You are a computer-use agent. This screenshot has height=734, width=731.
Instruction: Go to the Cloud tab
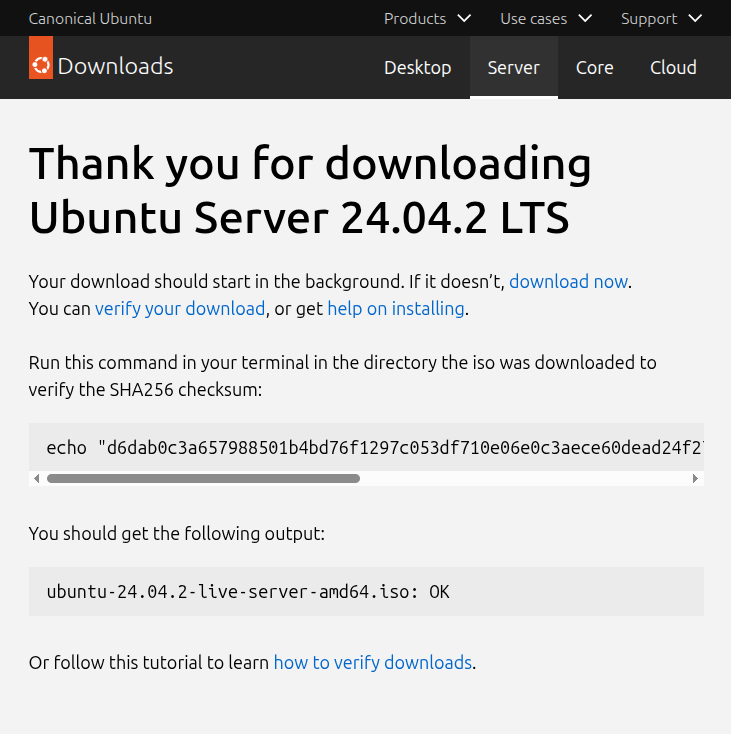(673, 68)
